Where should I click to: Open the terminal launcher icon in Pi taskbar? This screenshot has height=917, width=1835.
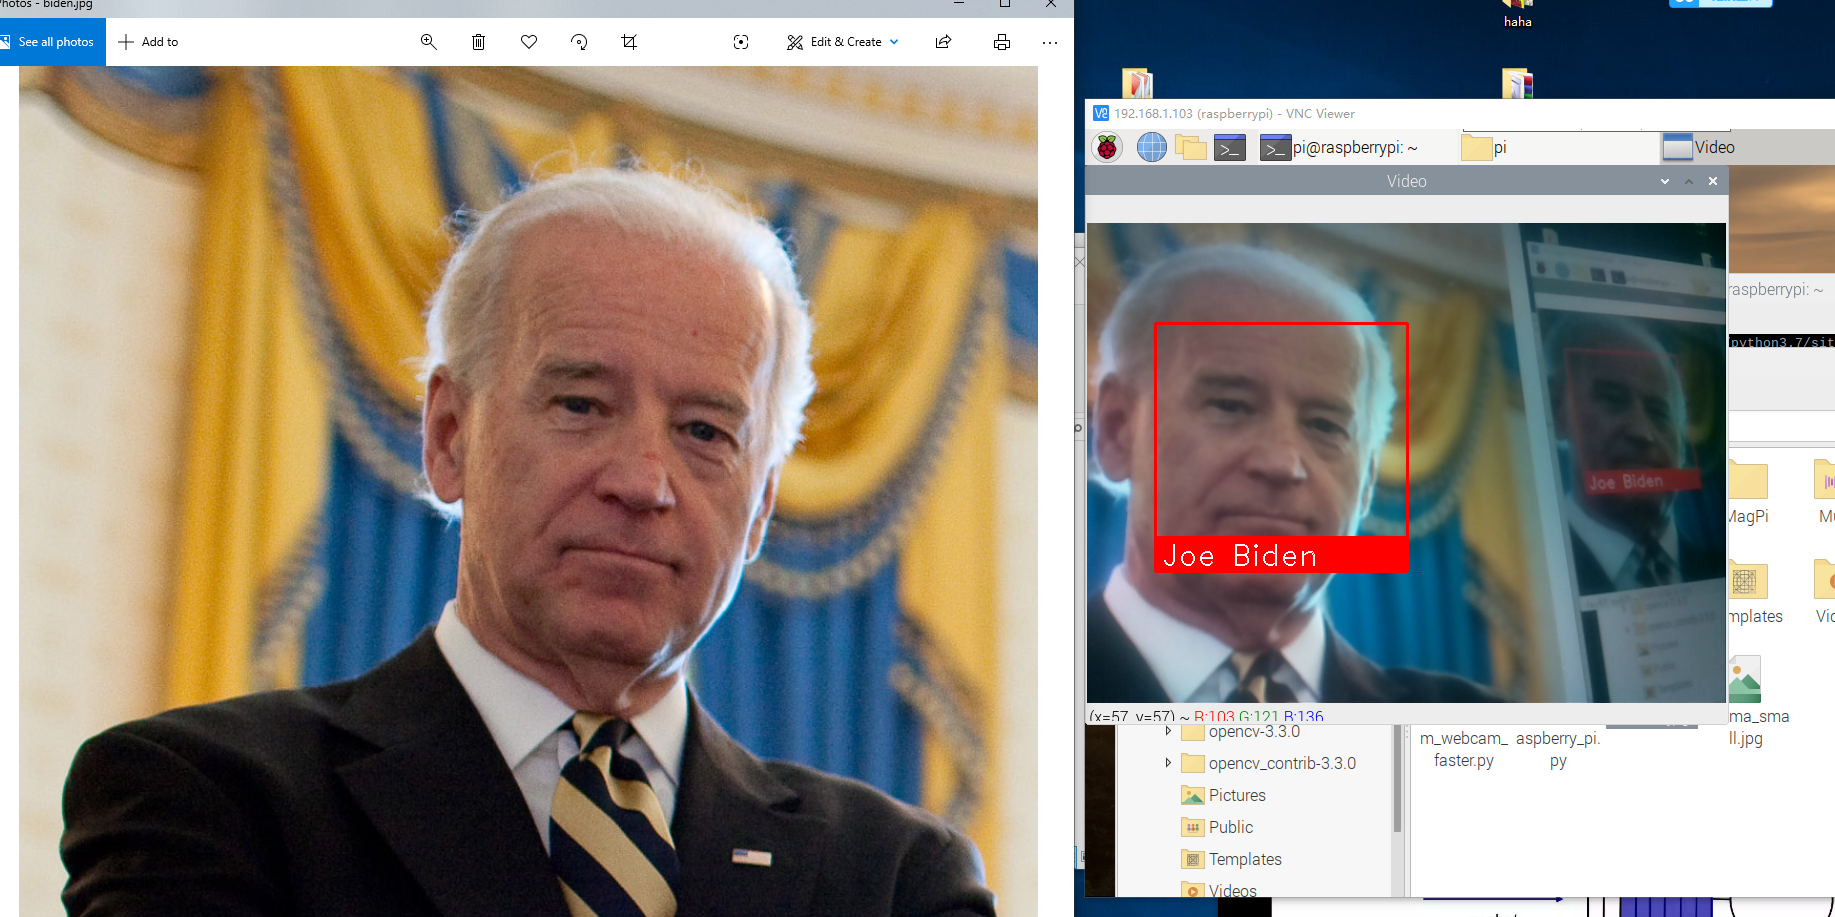1230,148
